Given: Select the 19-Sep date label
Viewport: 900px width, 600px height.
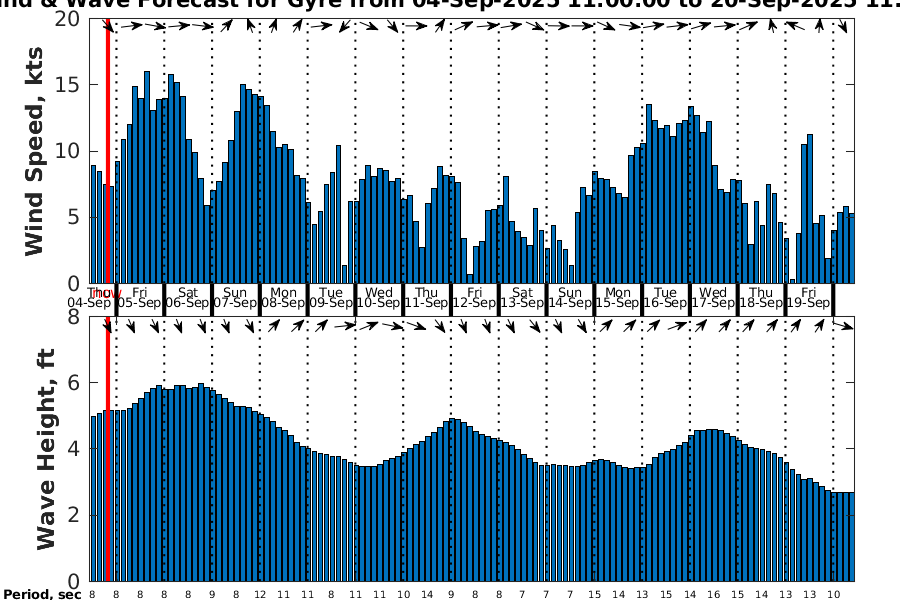Looking at the screenshot, I should click(809, 303).
